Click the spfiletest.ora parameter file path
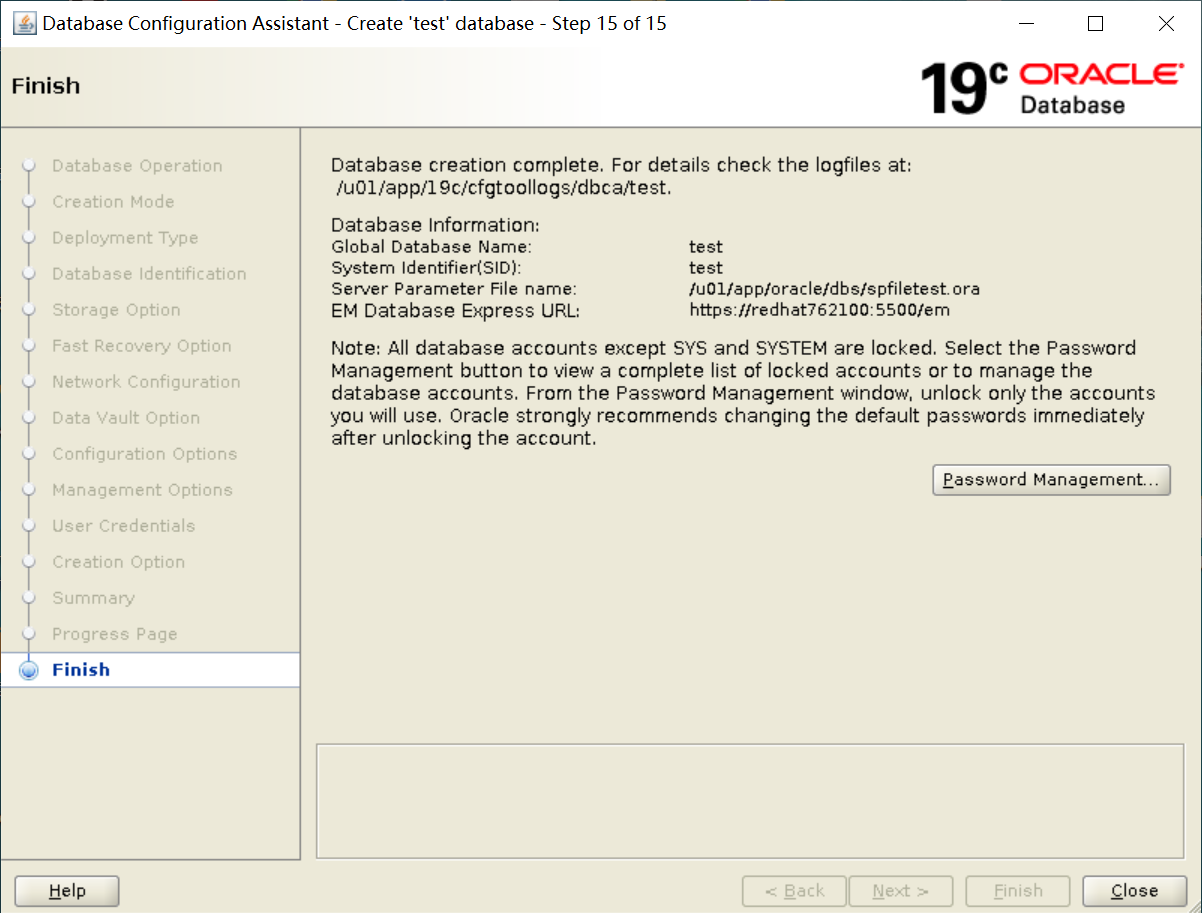This screenshot has width=1202, height=913. click(x=834, y=289)
